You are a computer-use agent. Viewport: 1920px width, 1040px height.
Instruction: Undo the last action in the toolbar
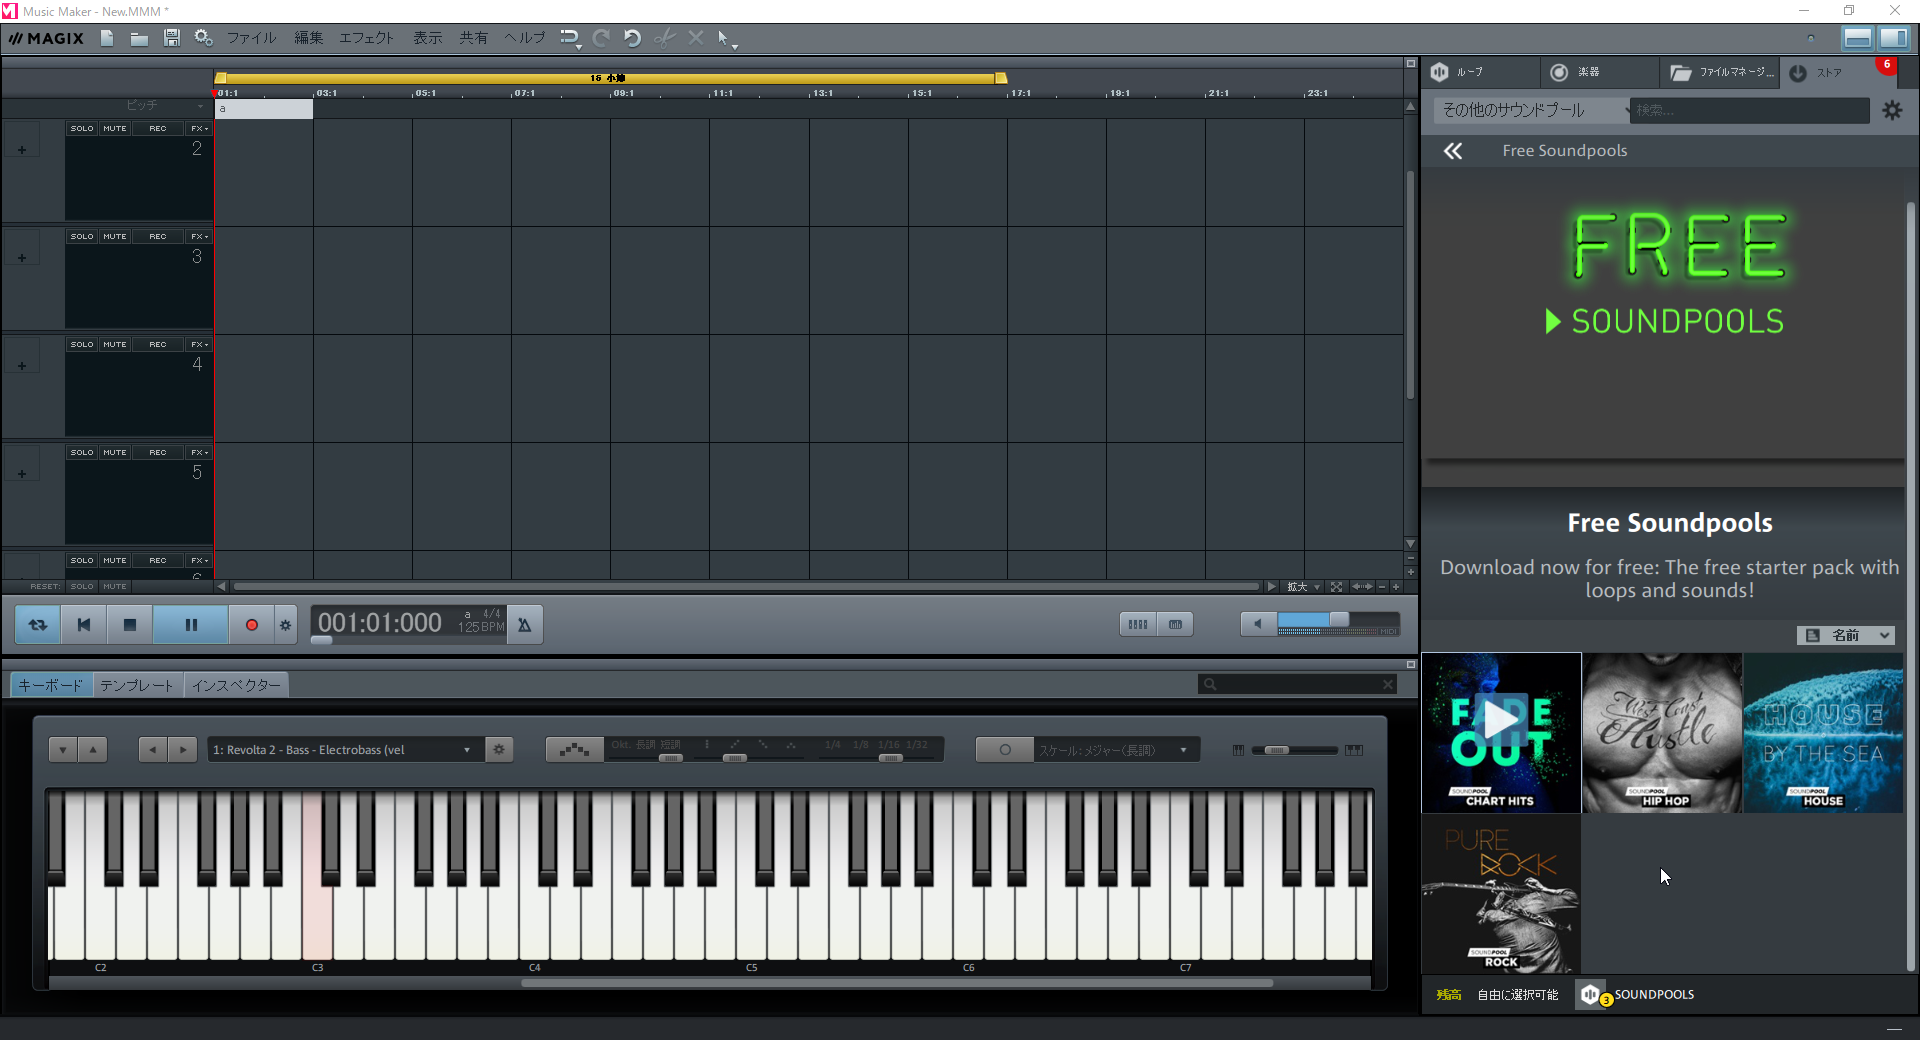[x=632, y=38]
